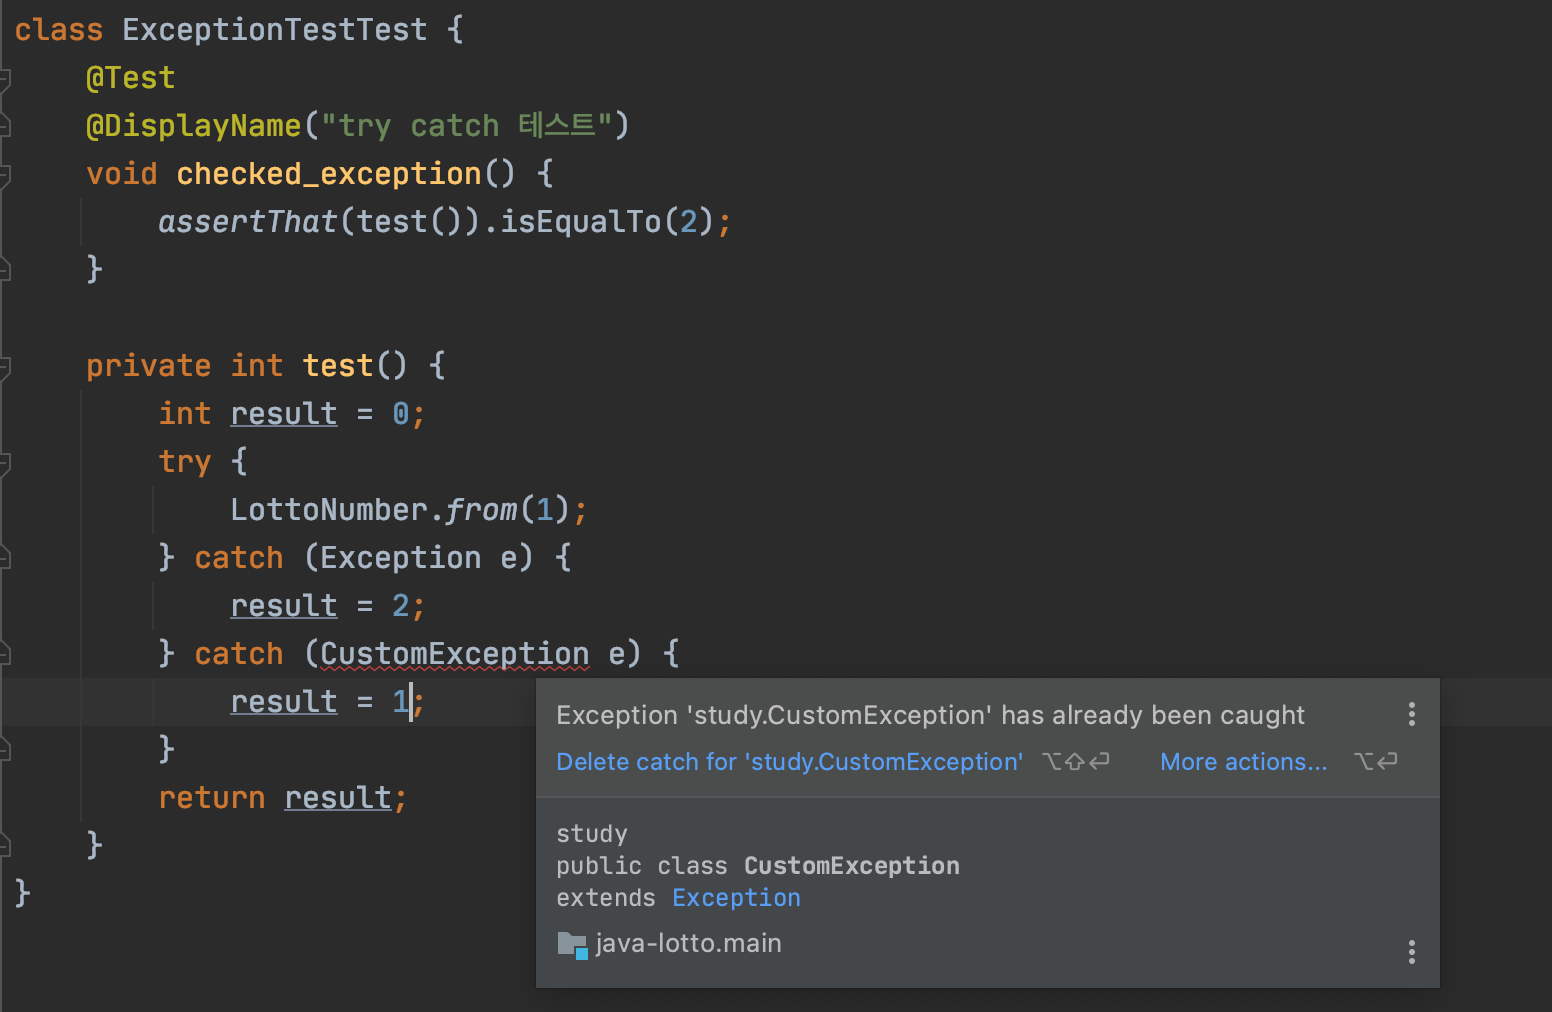Click the @Test annotation

coord(131,77)
